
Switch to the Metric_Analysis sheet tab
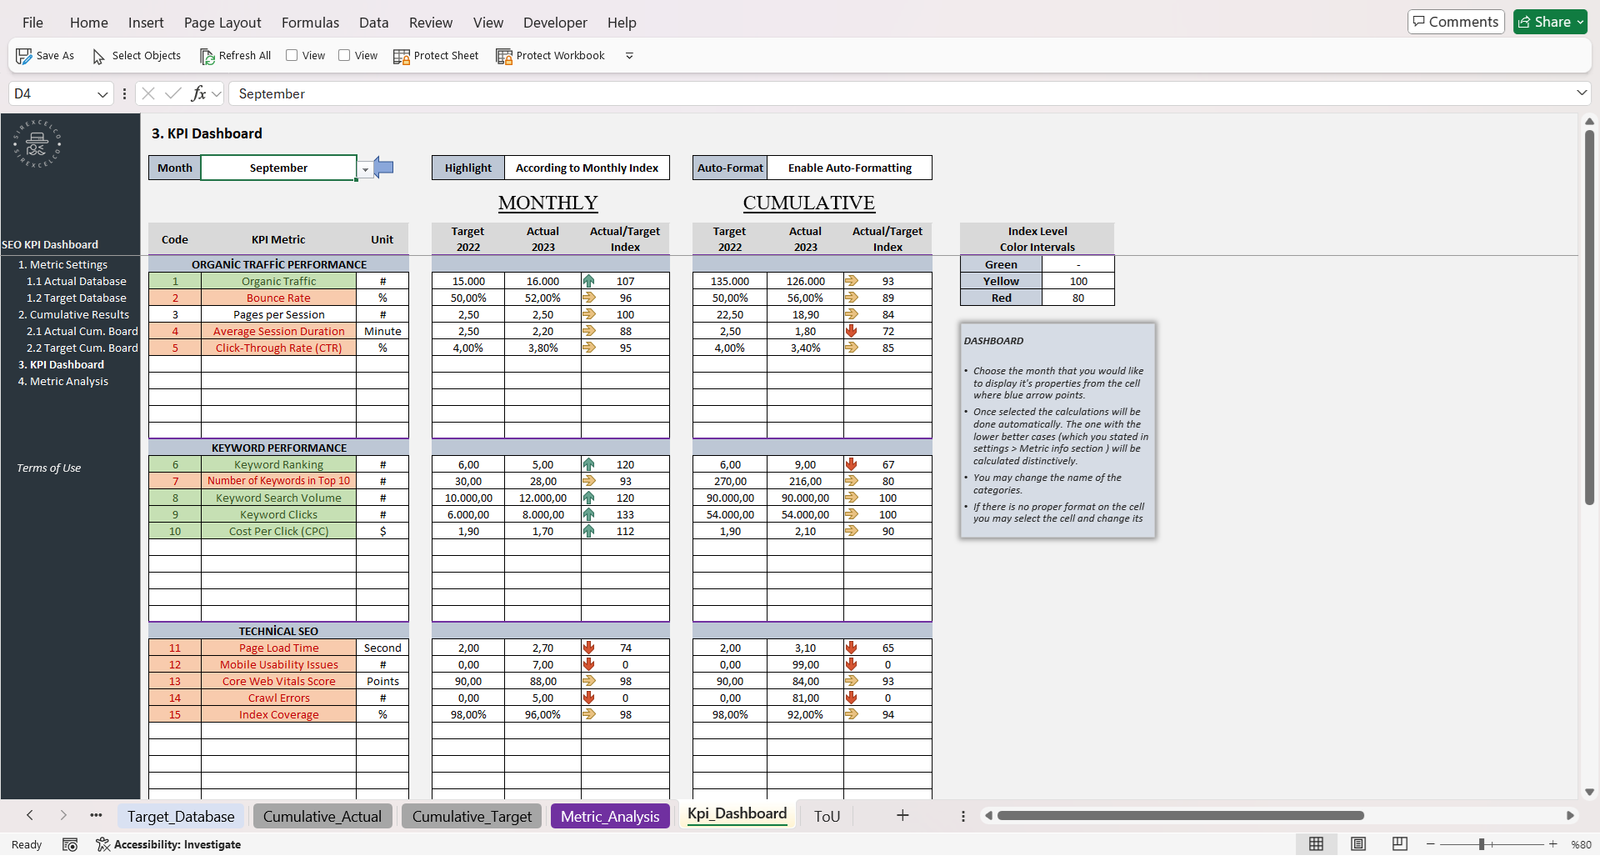coord(610,816)
